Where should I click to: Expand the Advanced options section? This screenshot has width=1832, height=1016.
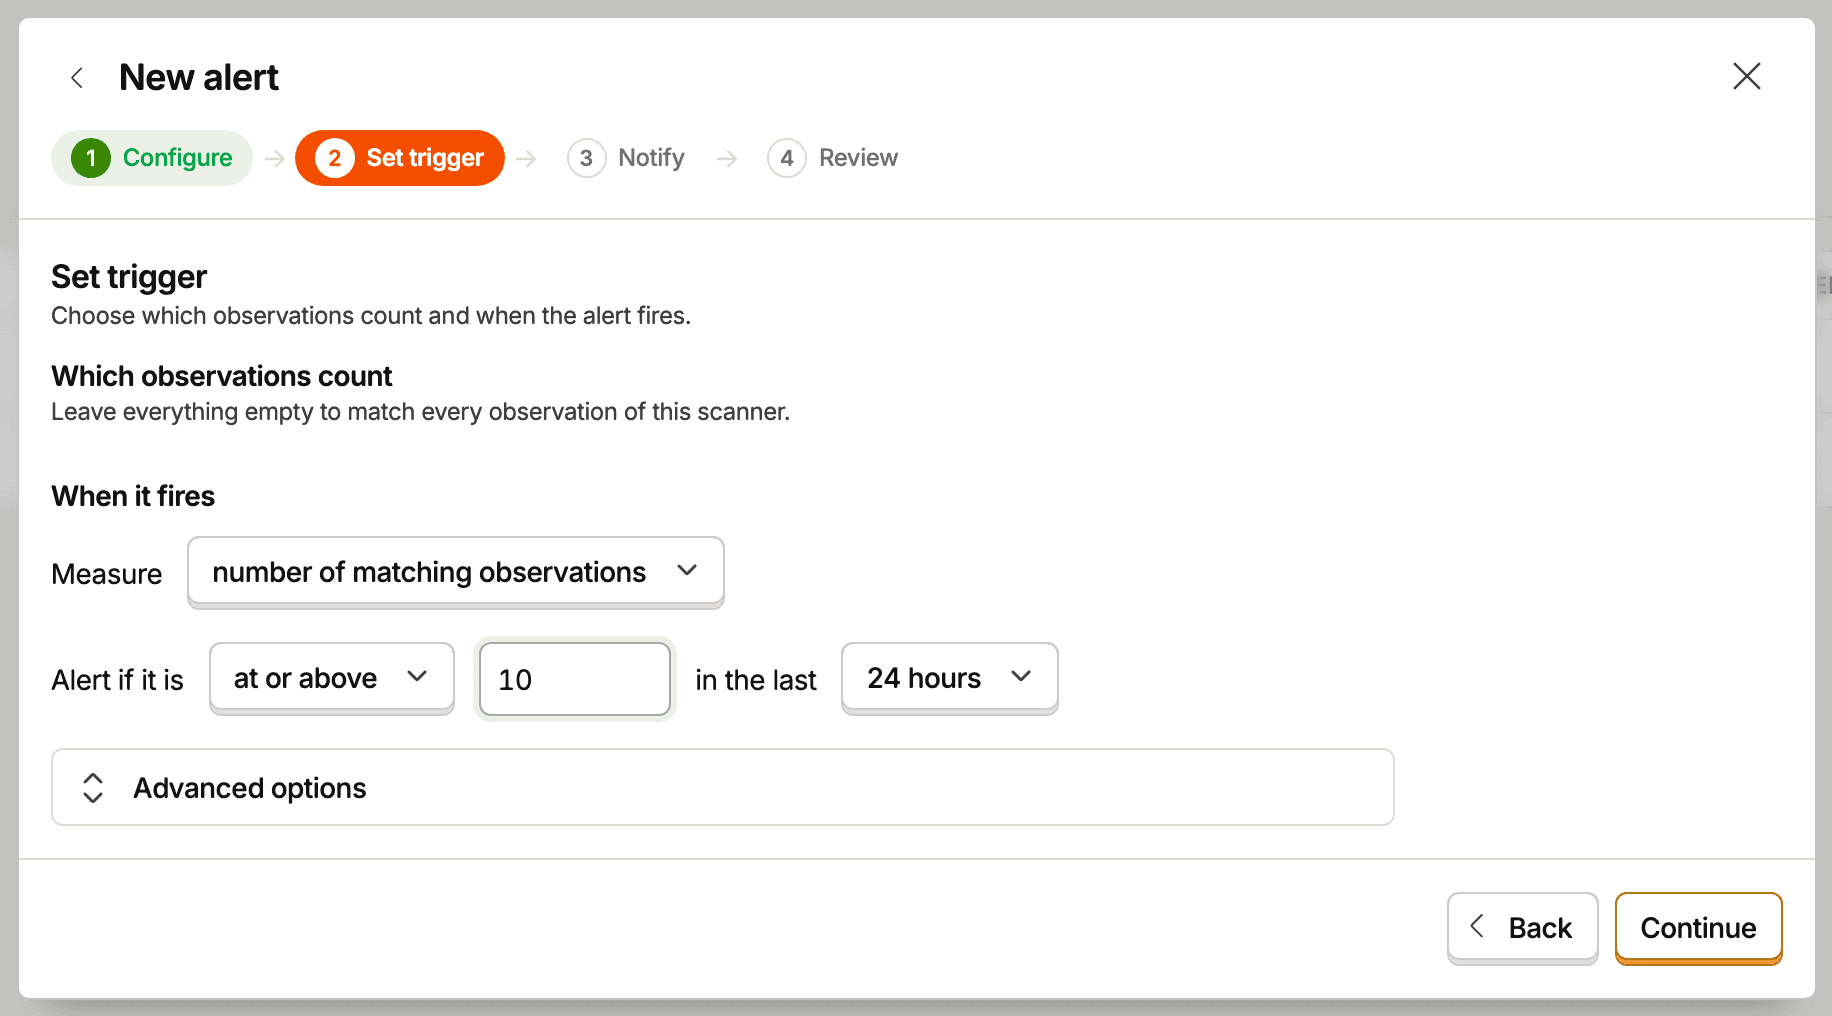pyautogui.click(x=723, y=787)
